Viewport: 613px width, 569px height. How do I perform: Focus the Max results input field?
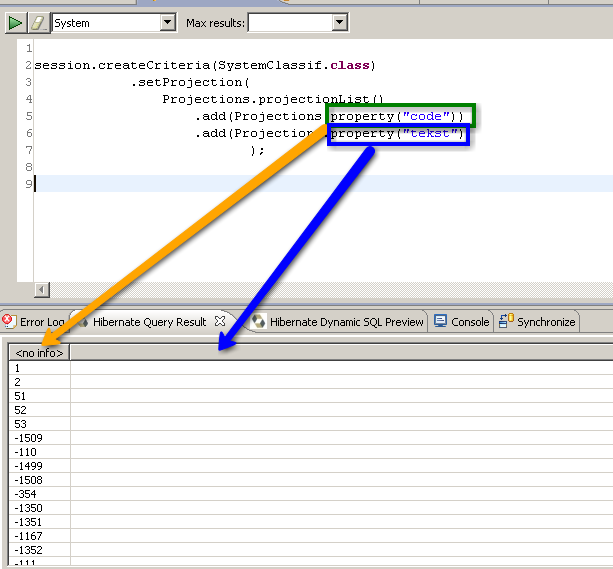click(290, 23)
